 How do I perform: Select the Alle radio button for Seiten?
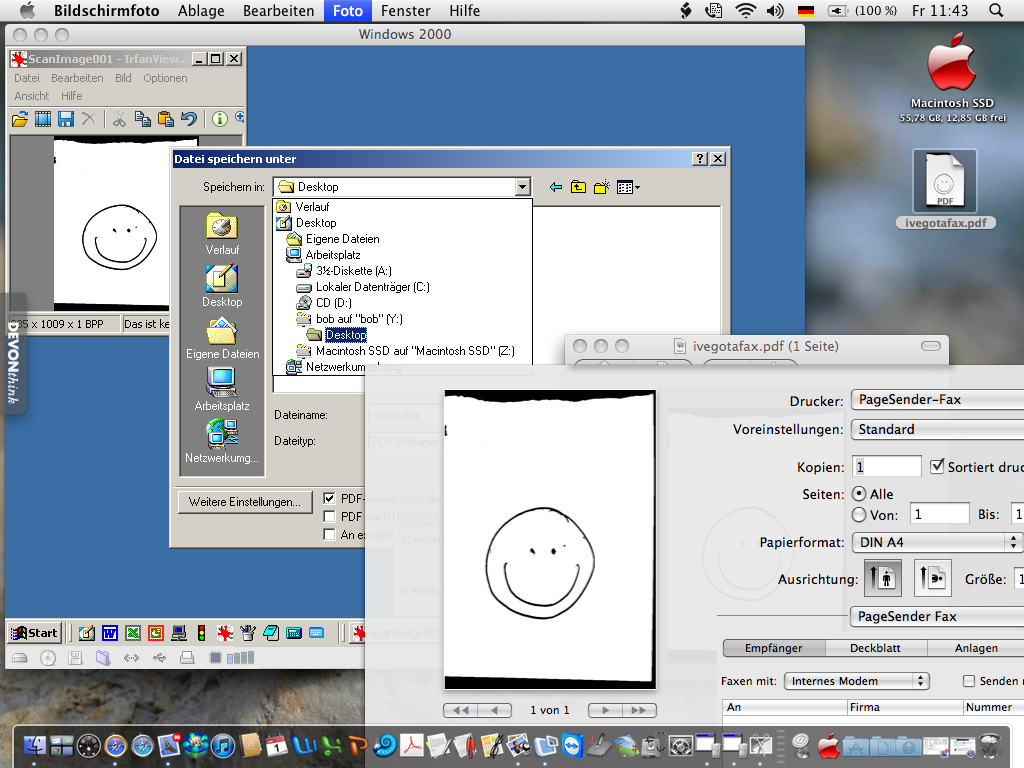click(x=857, y=493)
